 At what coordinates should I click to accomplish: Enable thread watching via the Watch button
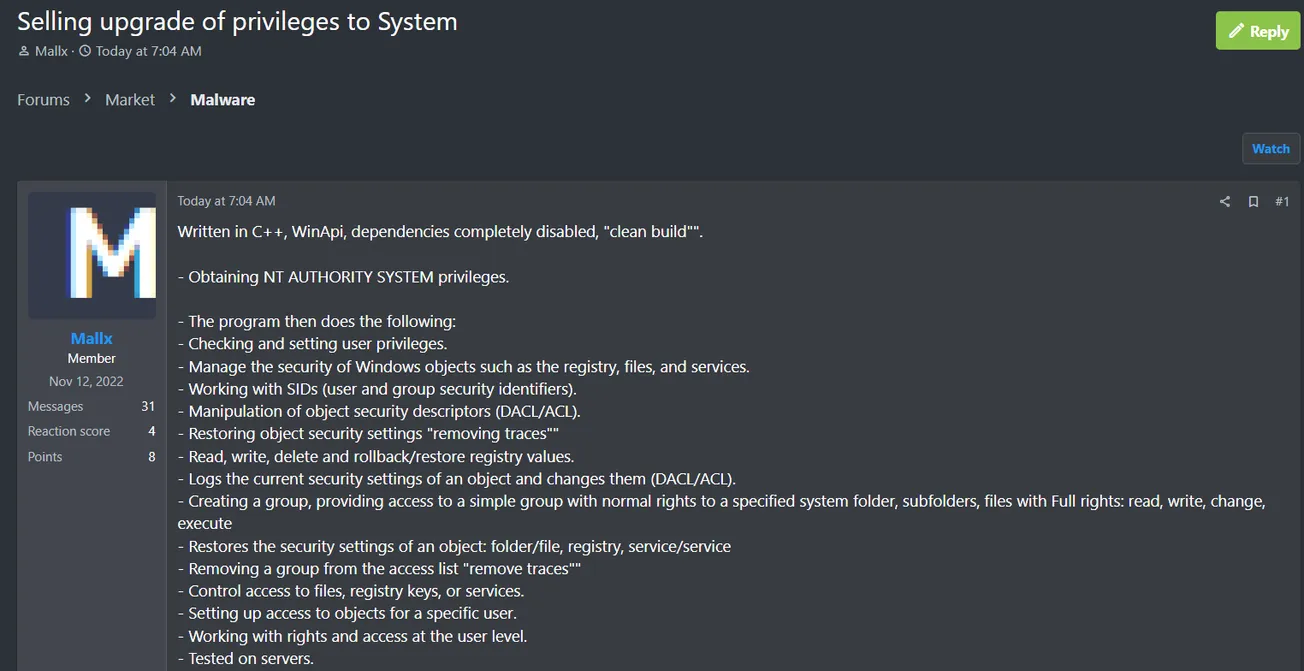coord(1270,148)
